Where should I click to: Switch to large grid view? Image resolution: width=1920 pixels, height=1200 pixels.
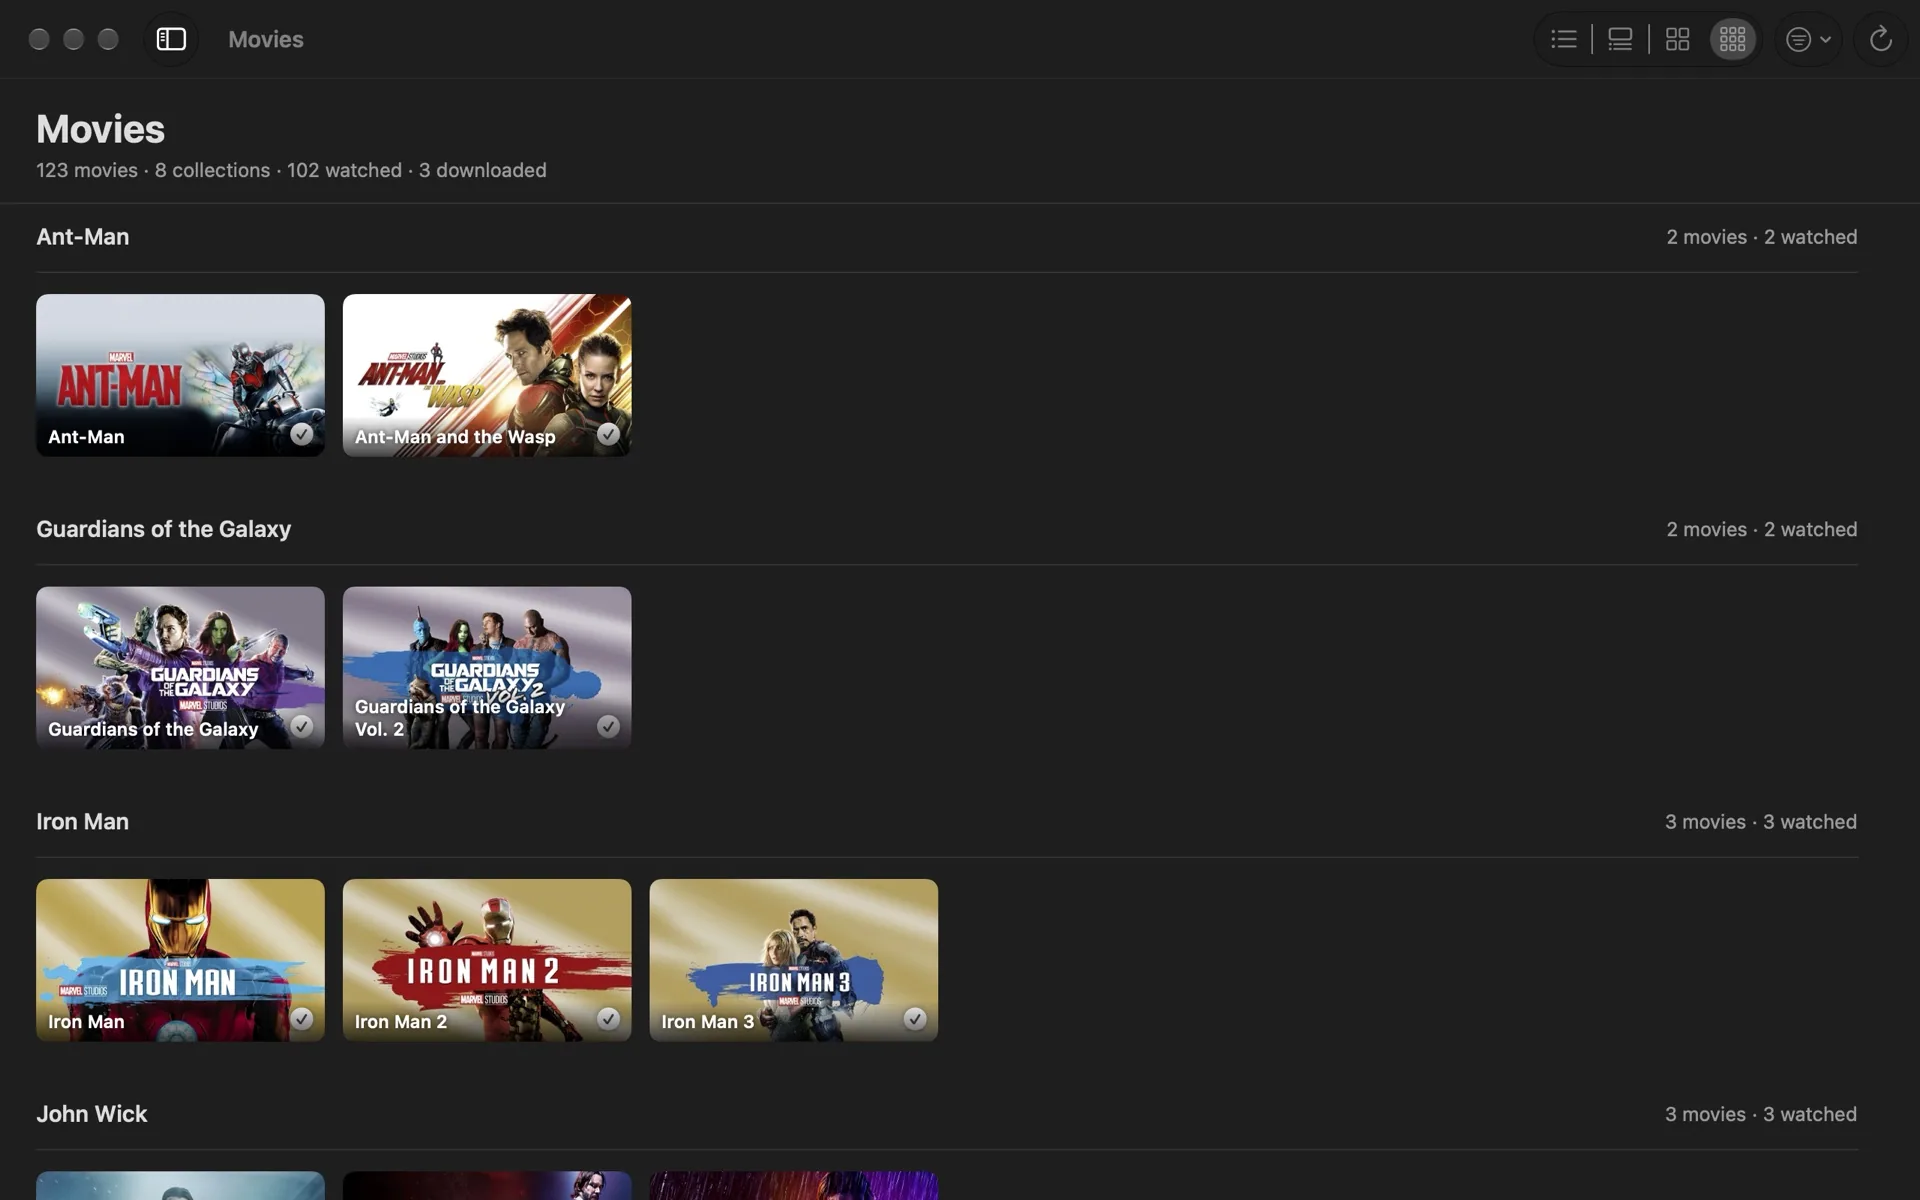[1677, 39]
